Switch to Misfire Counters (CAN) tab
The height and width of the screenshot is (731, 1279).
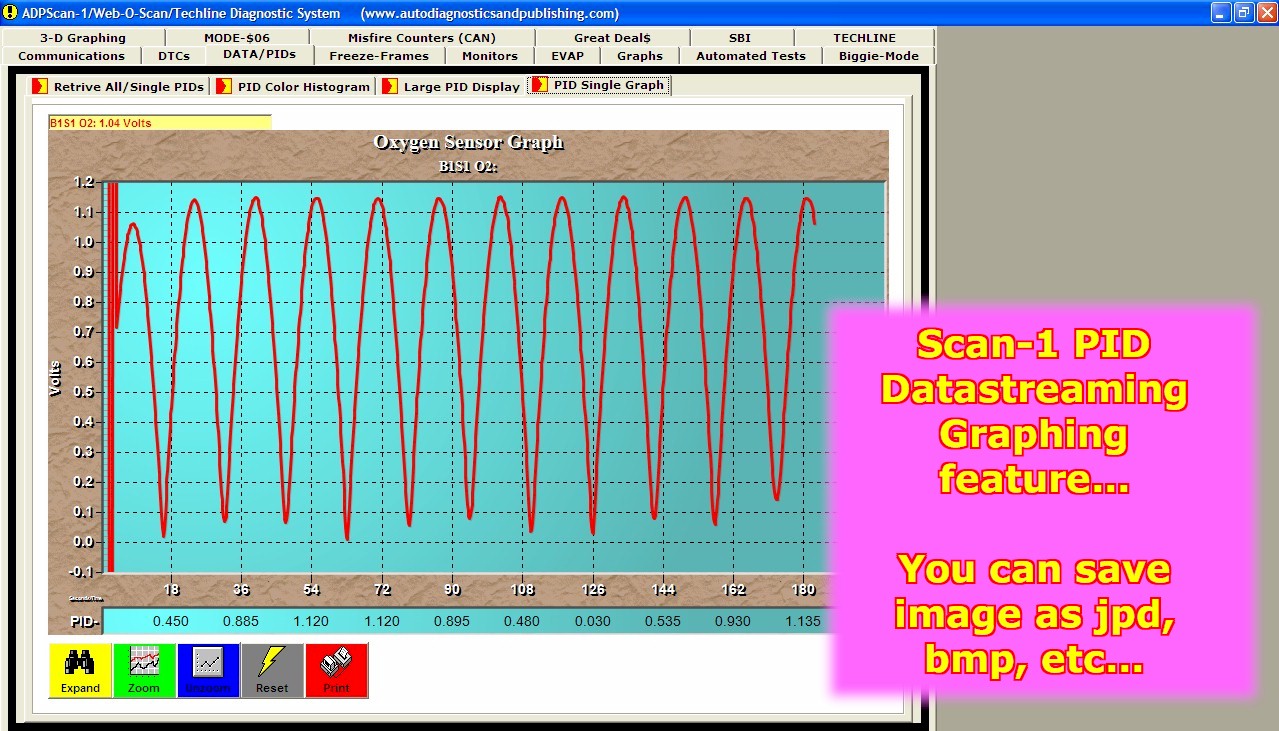click(421, 38)
